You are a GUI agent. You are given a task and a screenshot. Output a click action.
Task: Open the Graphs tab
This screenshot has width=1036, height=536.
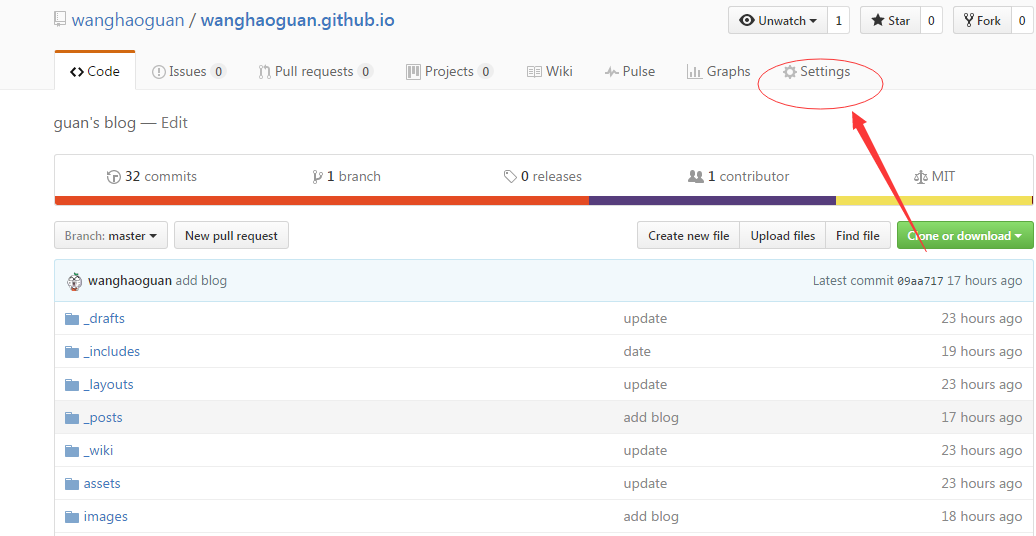[x=719, y=71]
